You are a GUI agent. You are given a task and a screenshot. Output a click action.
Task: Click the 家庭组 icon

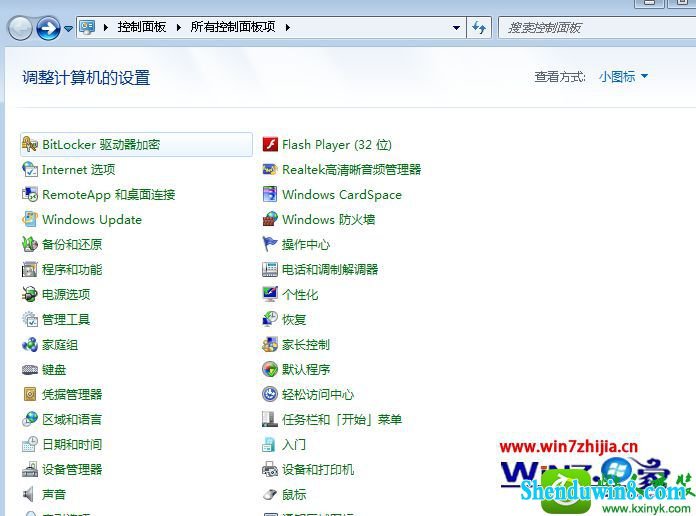30,344
